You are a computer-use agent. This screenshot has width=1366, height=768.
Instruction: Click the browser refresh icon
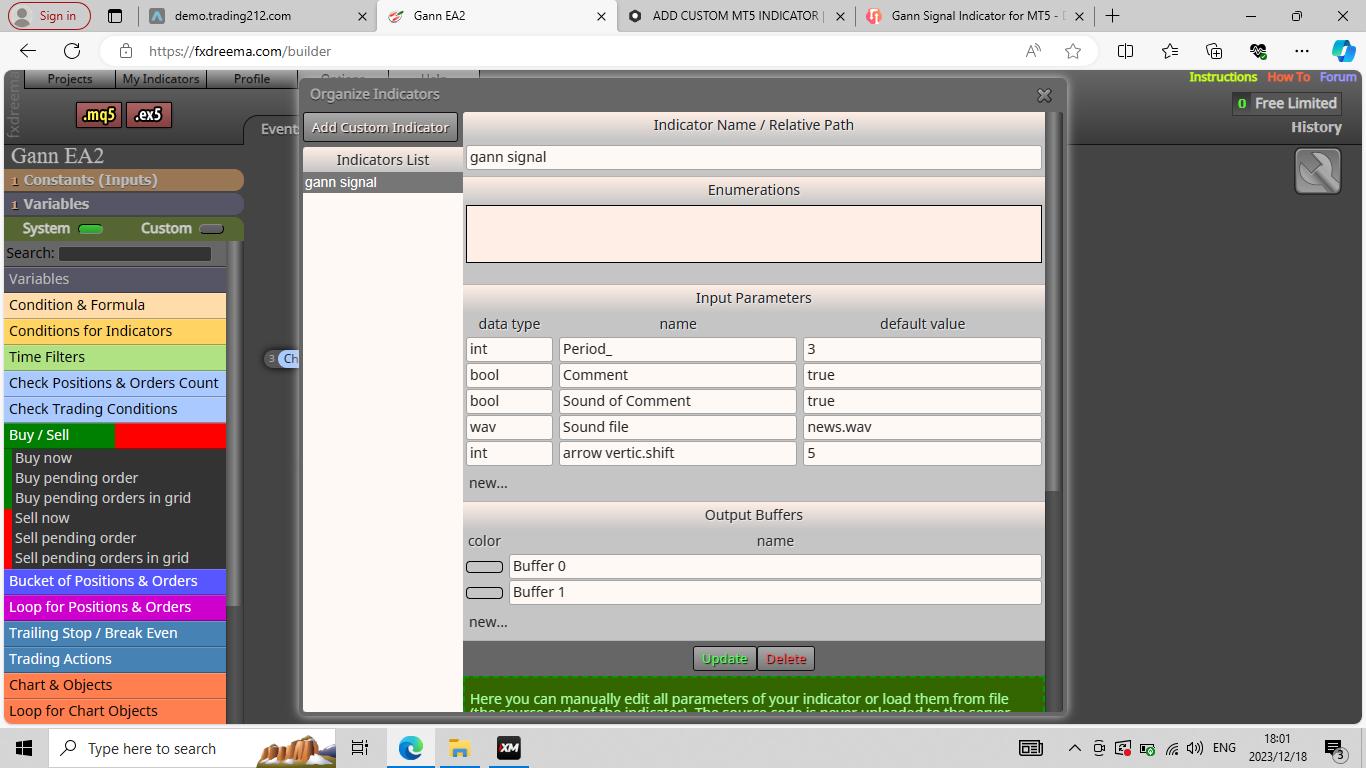72,51
